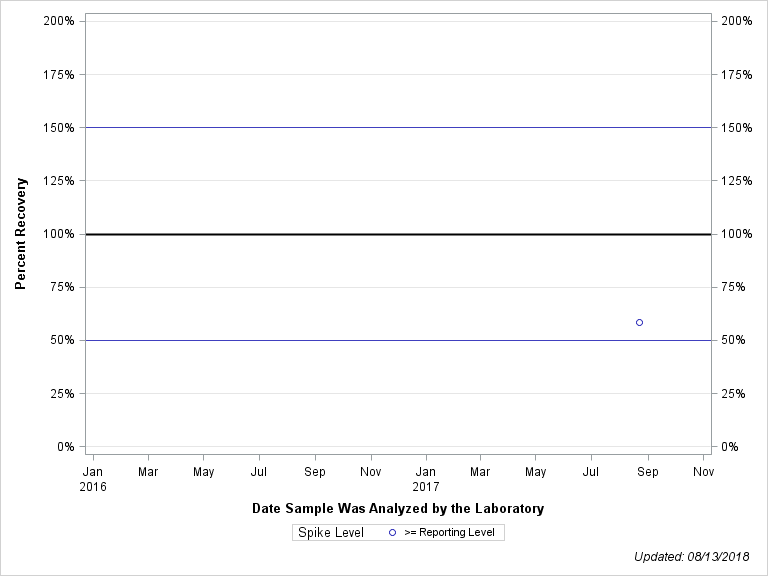Image resolution: width=768 pixels, height=576 pixels.
Task: Click the left axis '200%' label
Action: pos(59,21)
